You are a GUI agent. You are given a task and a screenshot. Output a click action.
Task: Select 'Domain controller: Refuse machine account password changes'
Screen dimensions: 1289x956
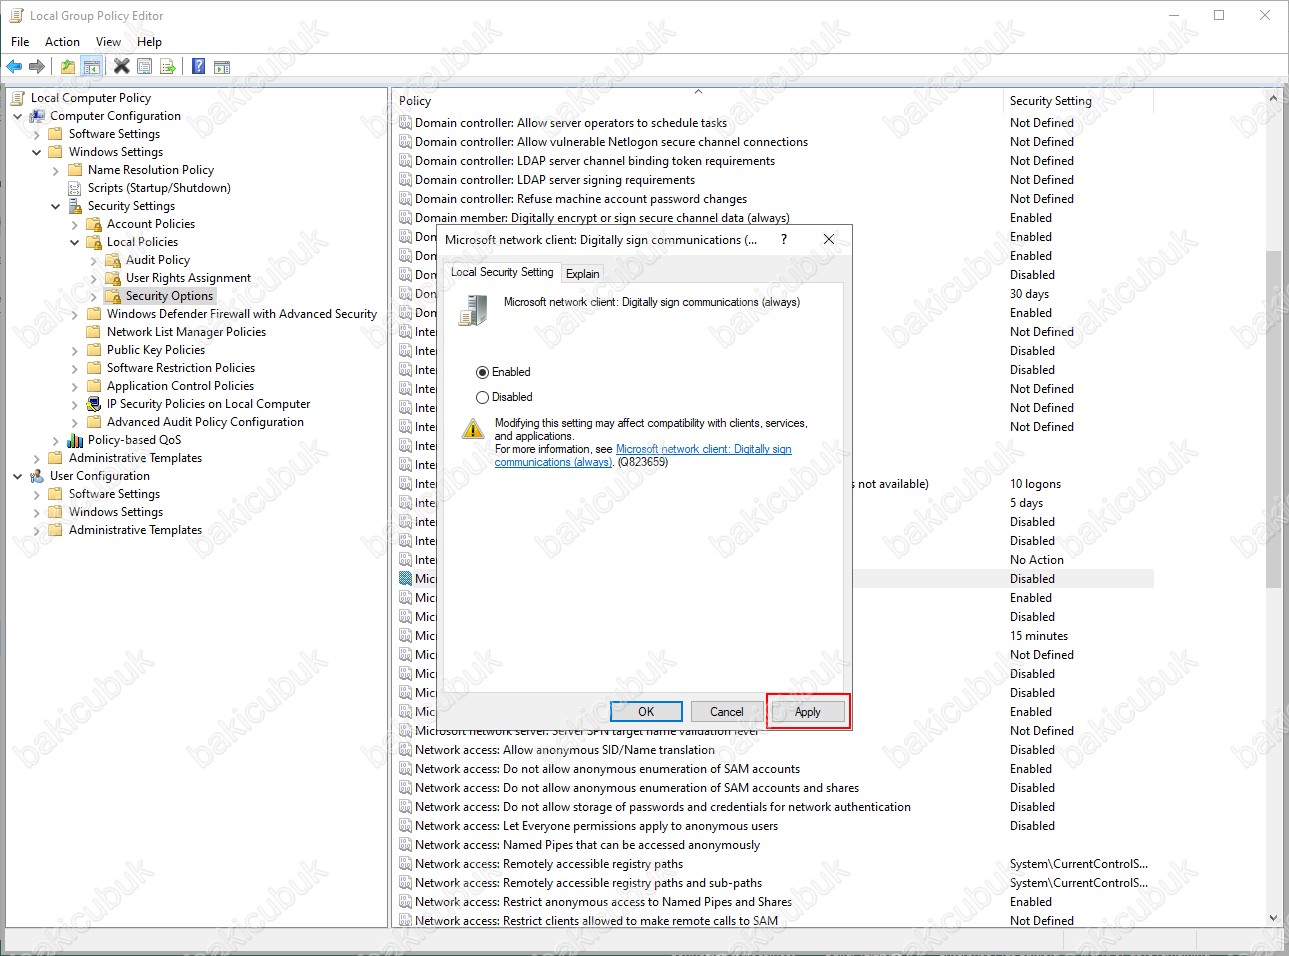coord(581,199)
